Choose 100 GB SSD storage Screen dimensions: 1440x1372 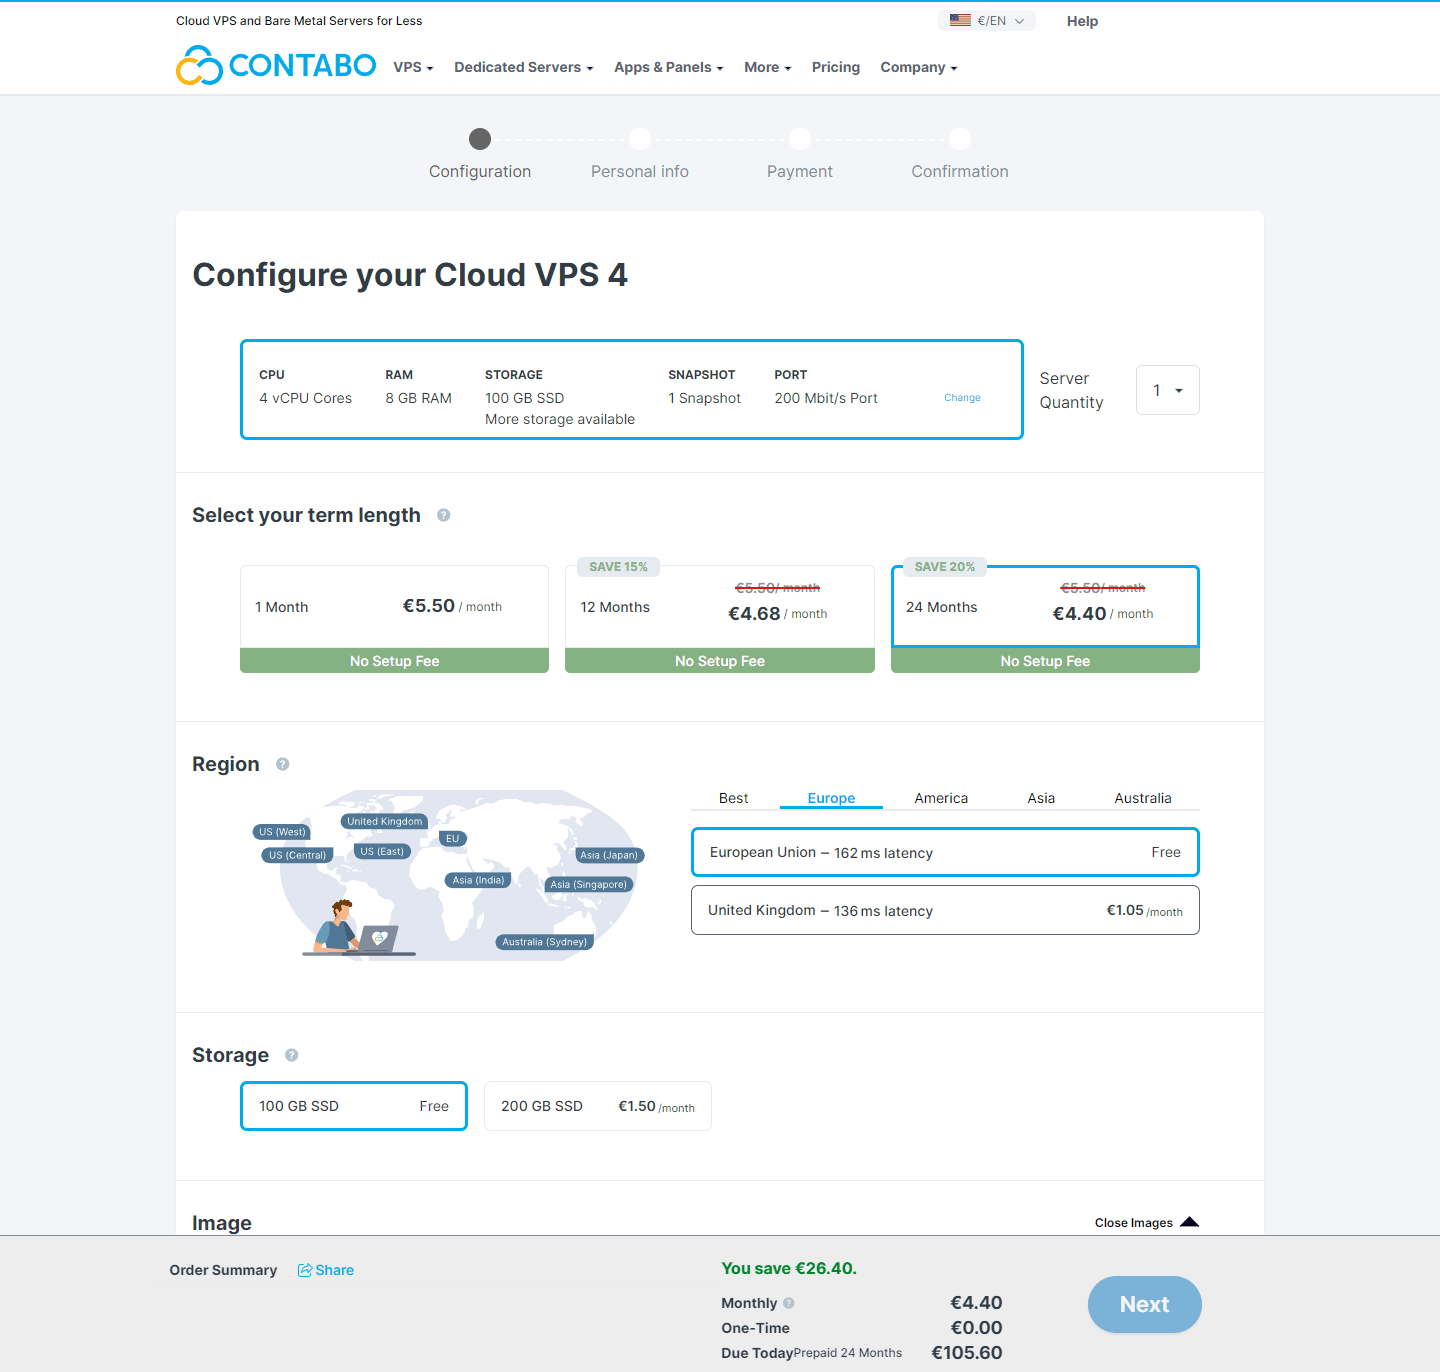354,1106
